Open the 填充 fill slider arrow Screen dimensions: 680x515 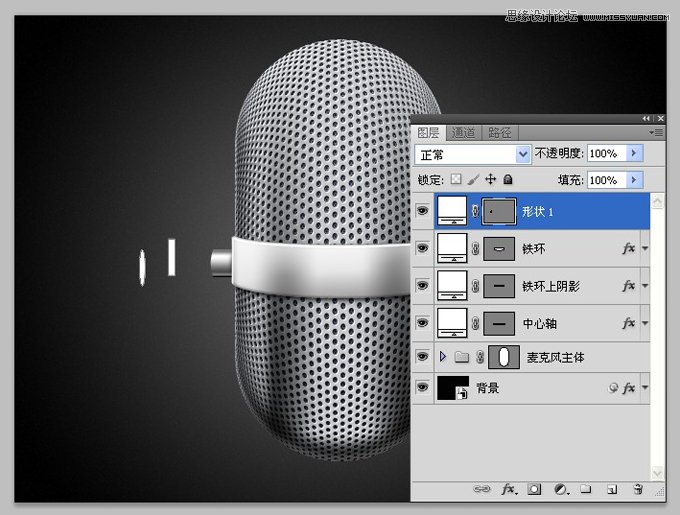(x=634, y=179)
